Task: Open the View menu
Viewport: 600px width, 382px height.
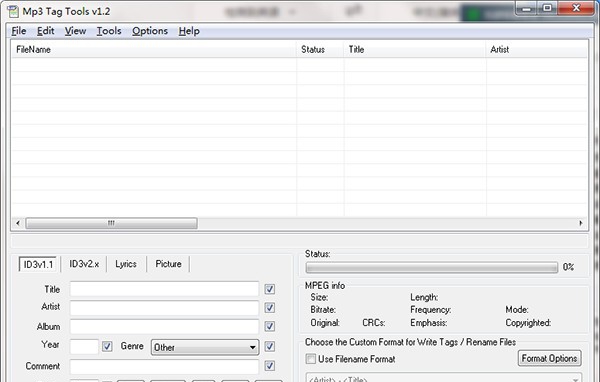Action: (75, 31)
